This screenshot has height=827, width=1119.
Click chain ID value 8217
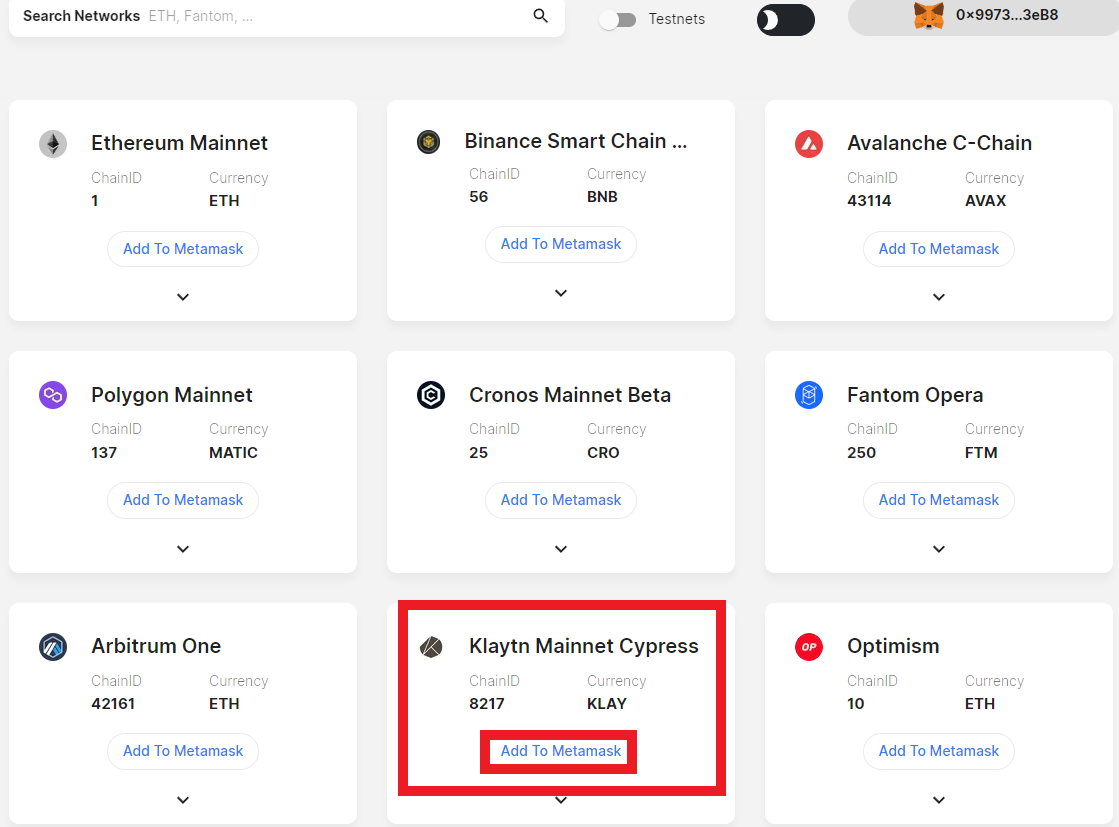pos(487,704)
